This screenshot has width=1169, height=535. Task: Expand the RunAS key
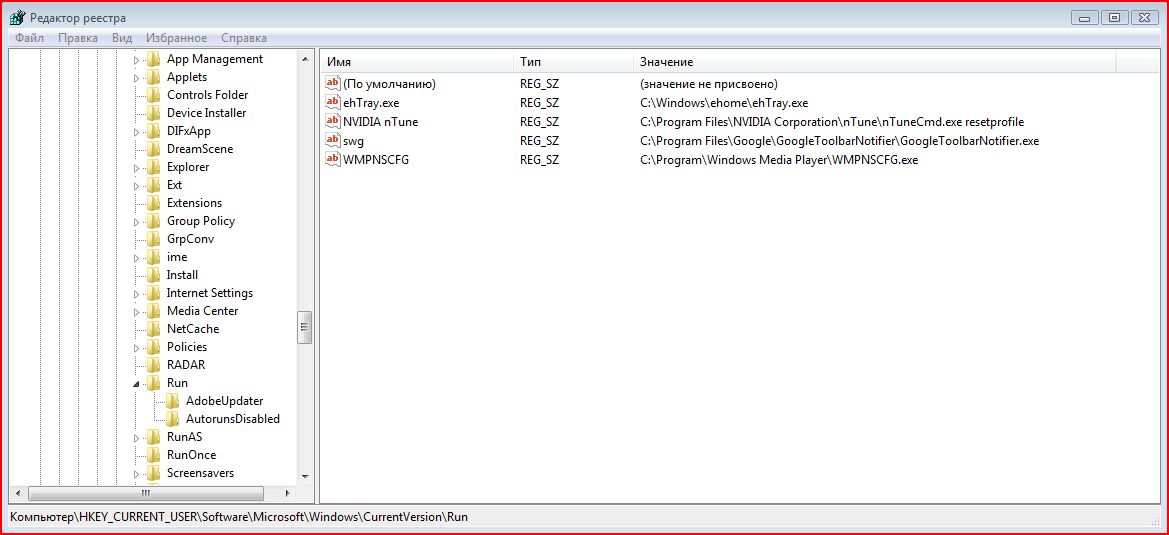tap(136, 437)
